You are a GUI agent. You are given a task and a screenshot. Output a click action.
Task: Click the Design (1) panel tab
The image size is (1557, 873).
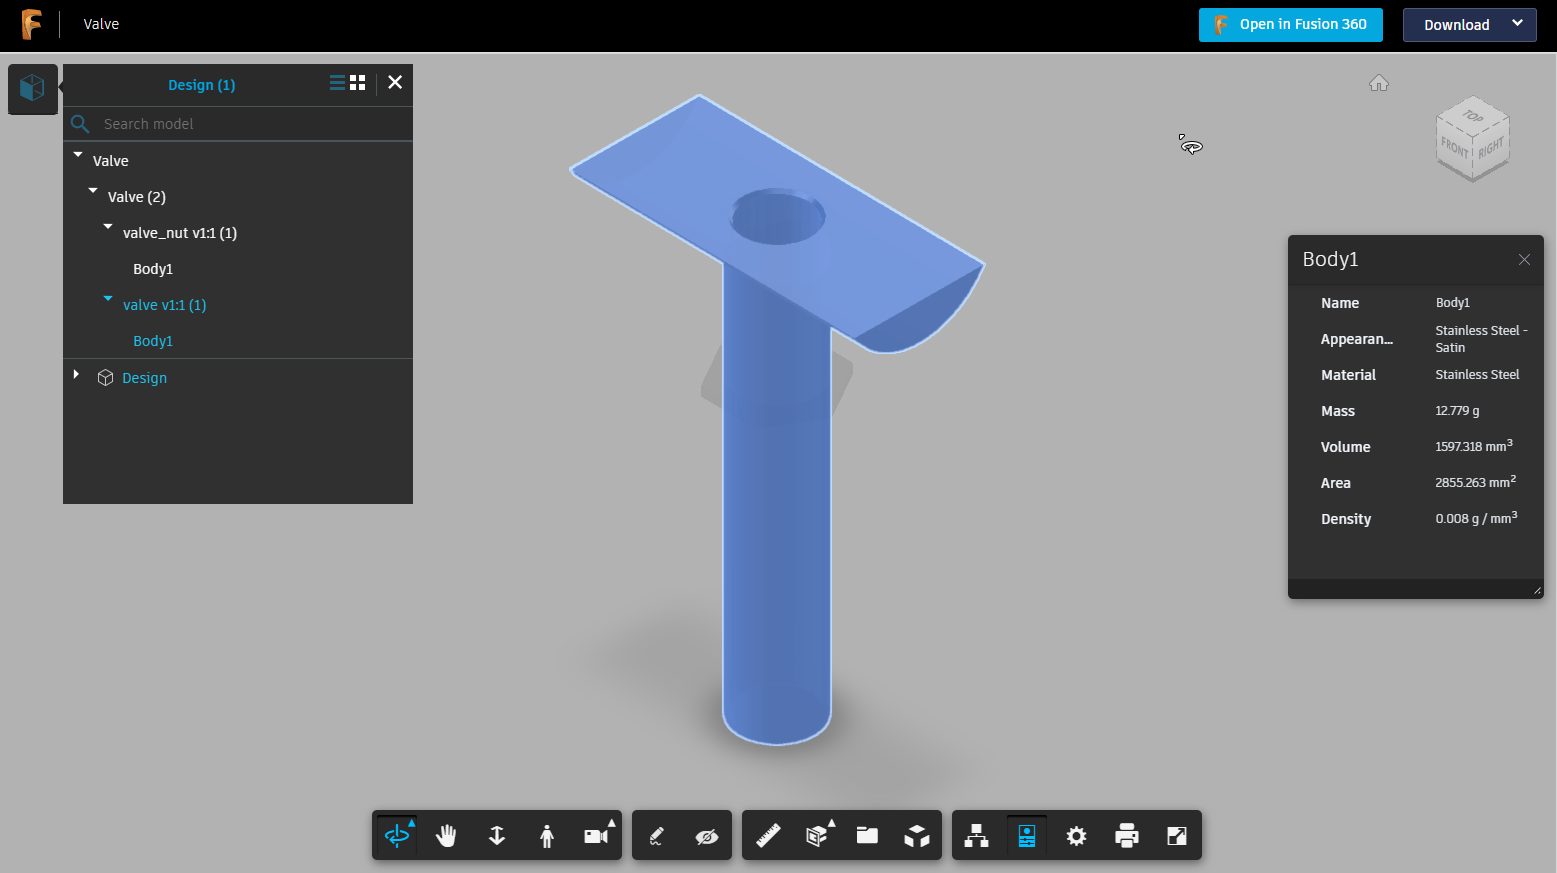click(202, 85)
